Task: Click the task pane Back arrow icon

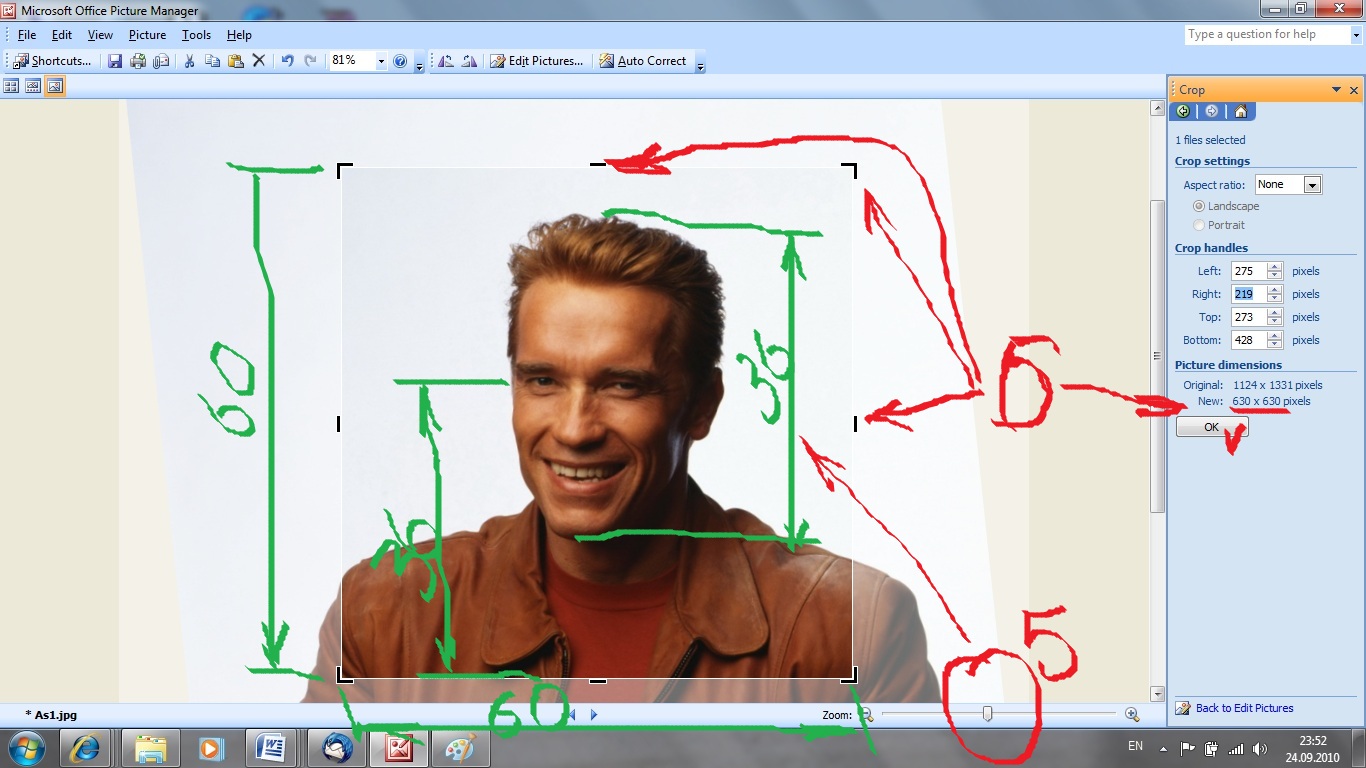Action: coord(1184,111)
